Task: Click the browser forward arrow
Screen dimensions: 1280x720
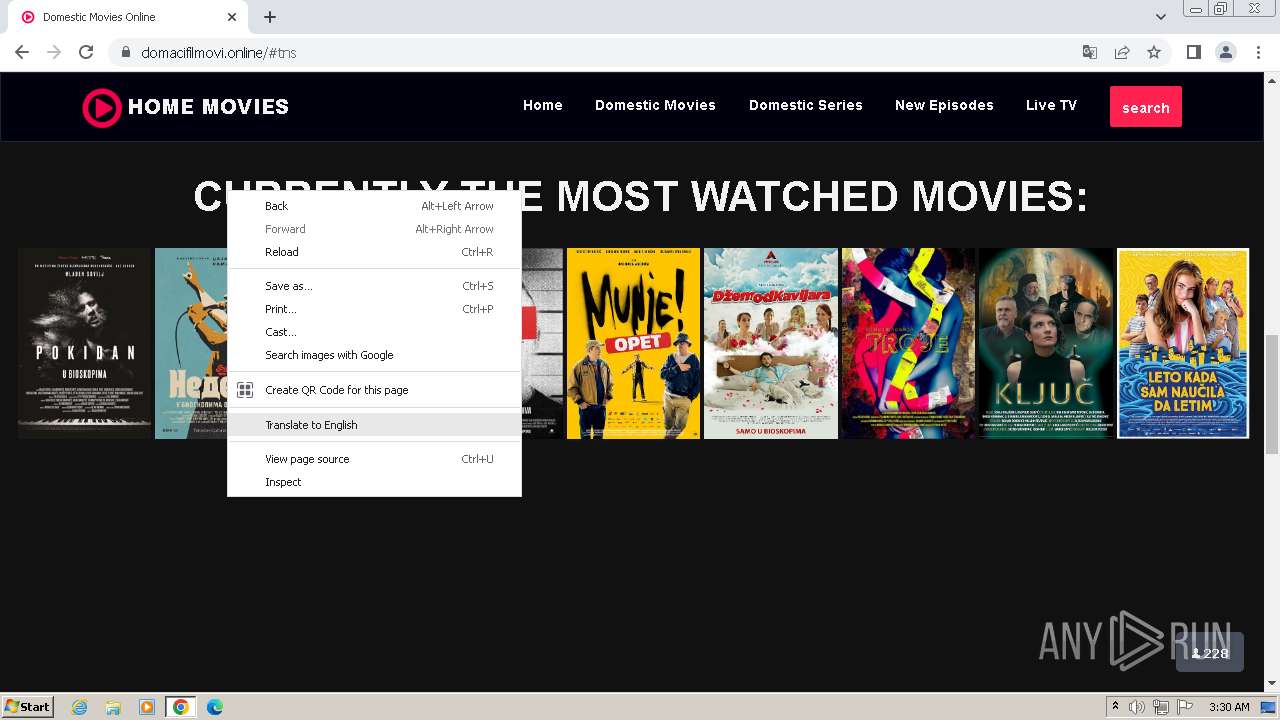Action: click(x=54, y=52)
